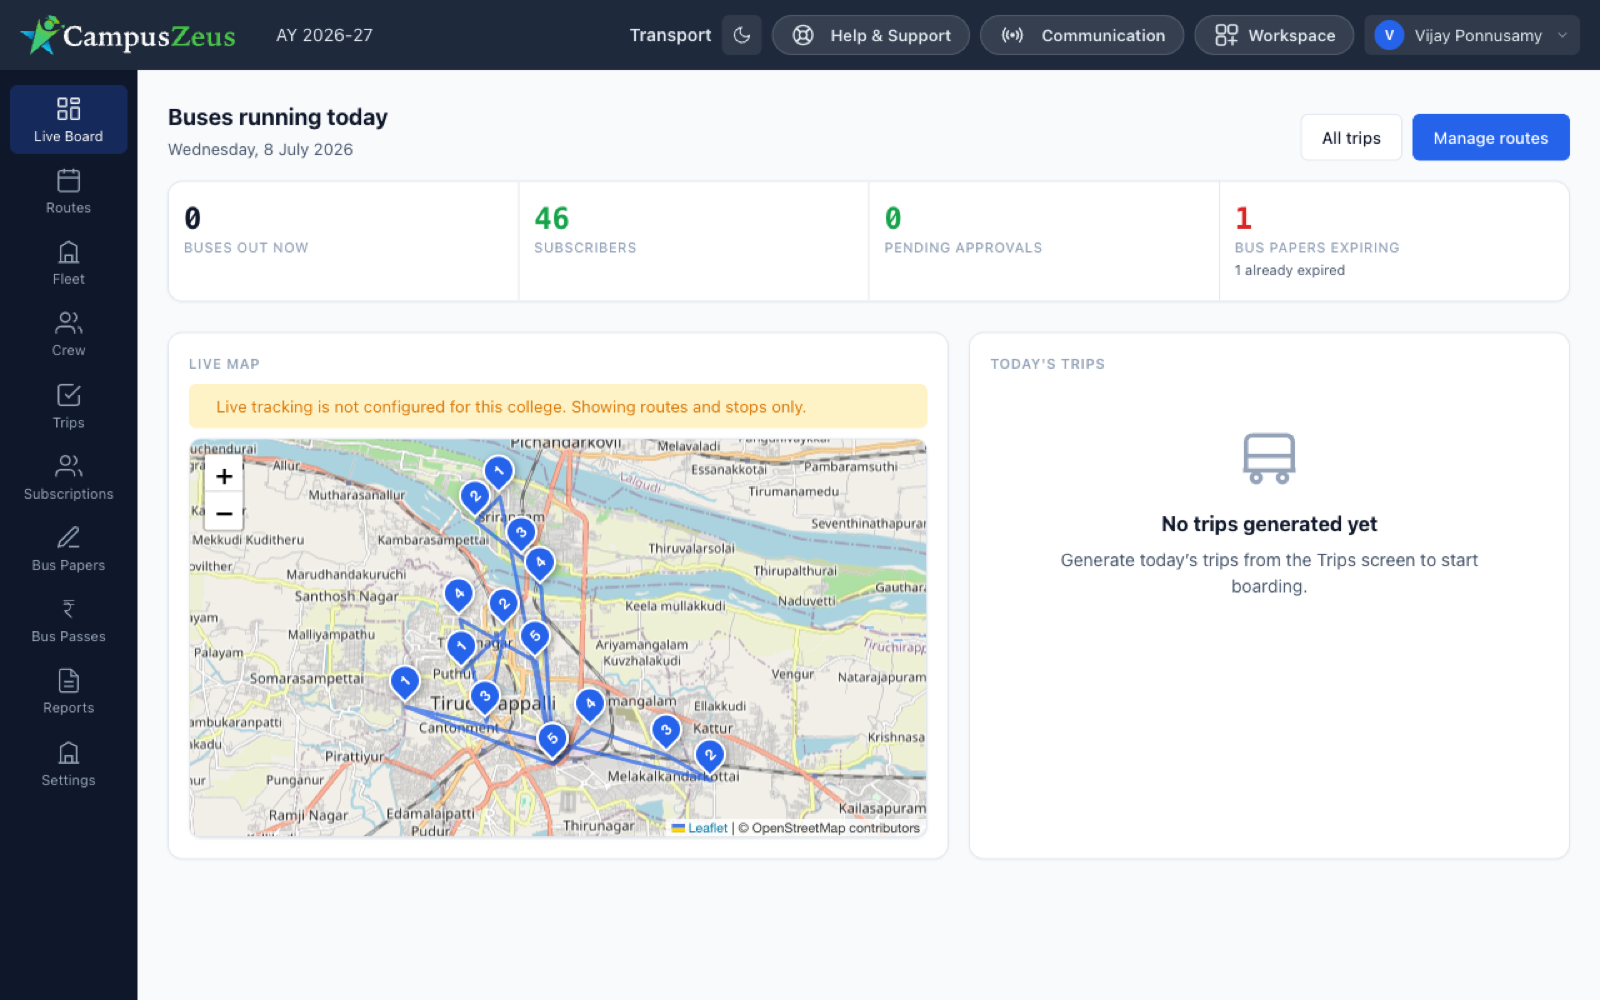Select stop marker 2 near Melakalkandarkottai
The image size is (1600, 1000).
pyautogui.click(x=709, y=756)
